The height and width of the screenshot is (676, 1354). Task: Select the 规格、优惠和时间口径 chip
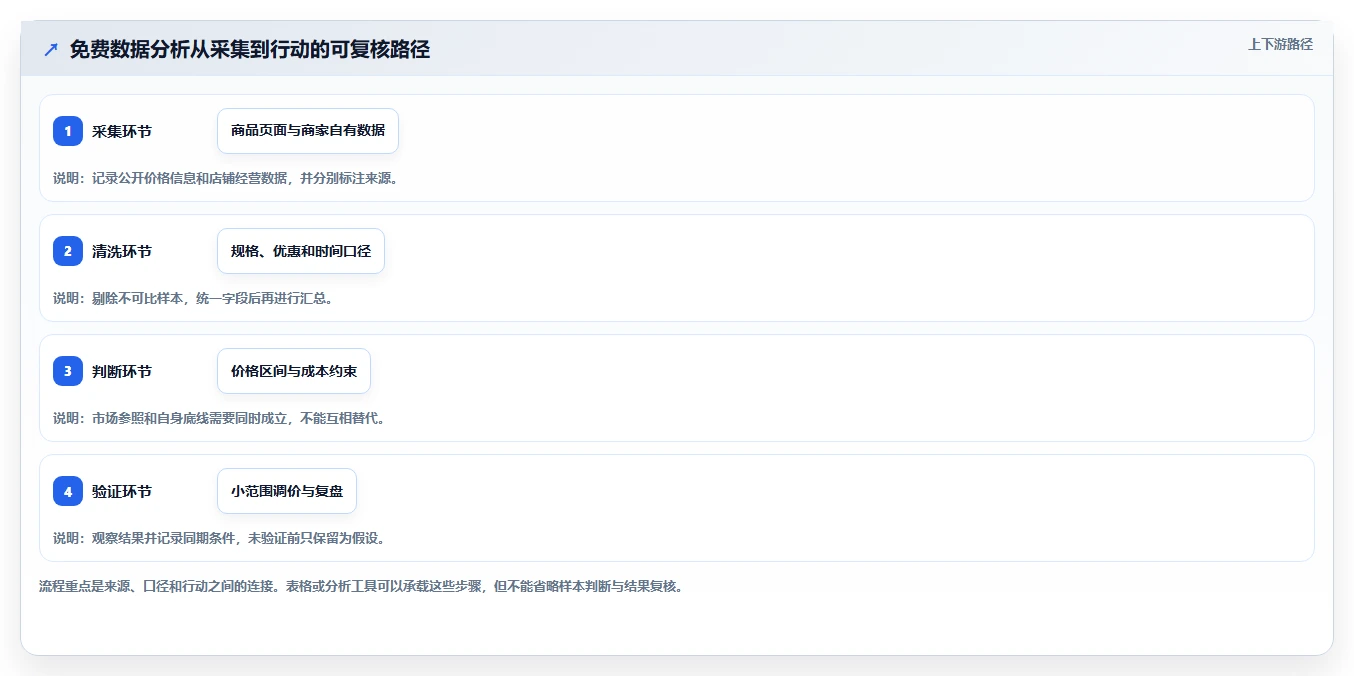pos(301,251)
